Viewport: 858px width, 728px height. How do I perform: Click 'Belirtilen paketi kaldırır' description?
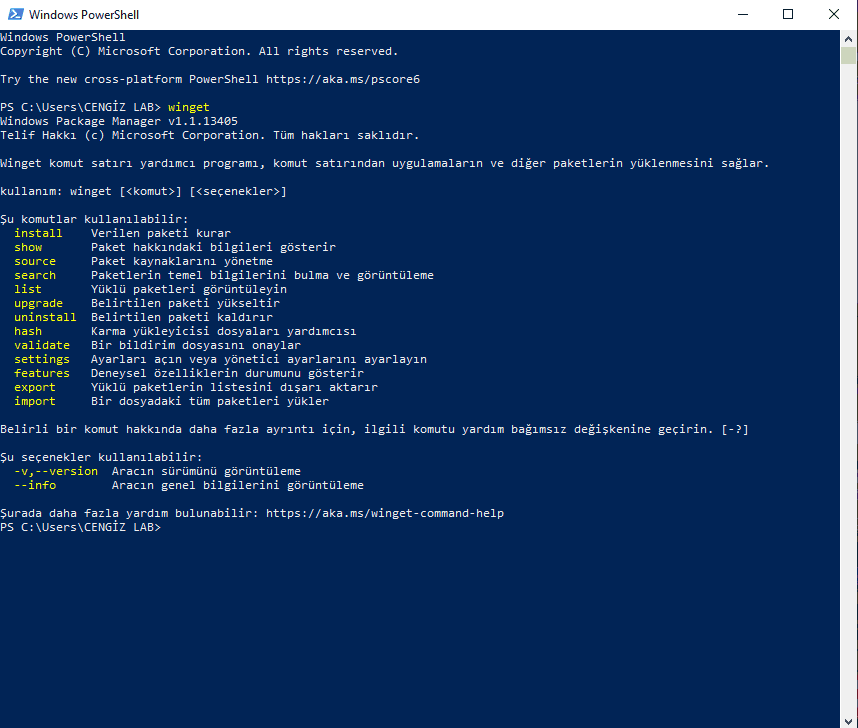182,317
